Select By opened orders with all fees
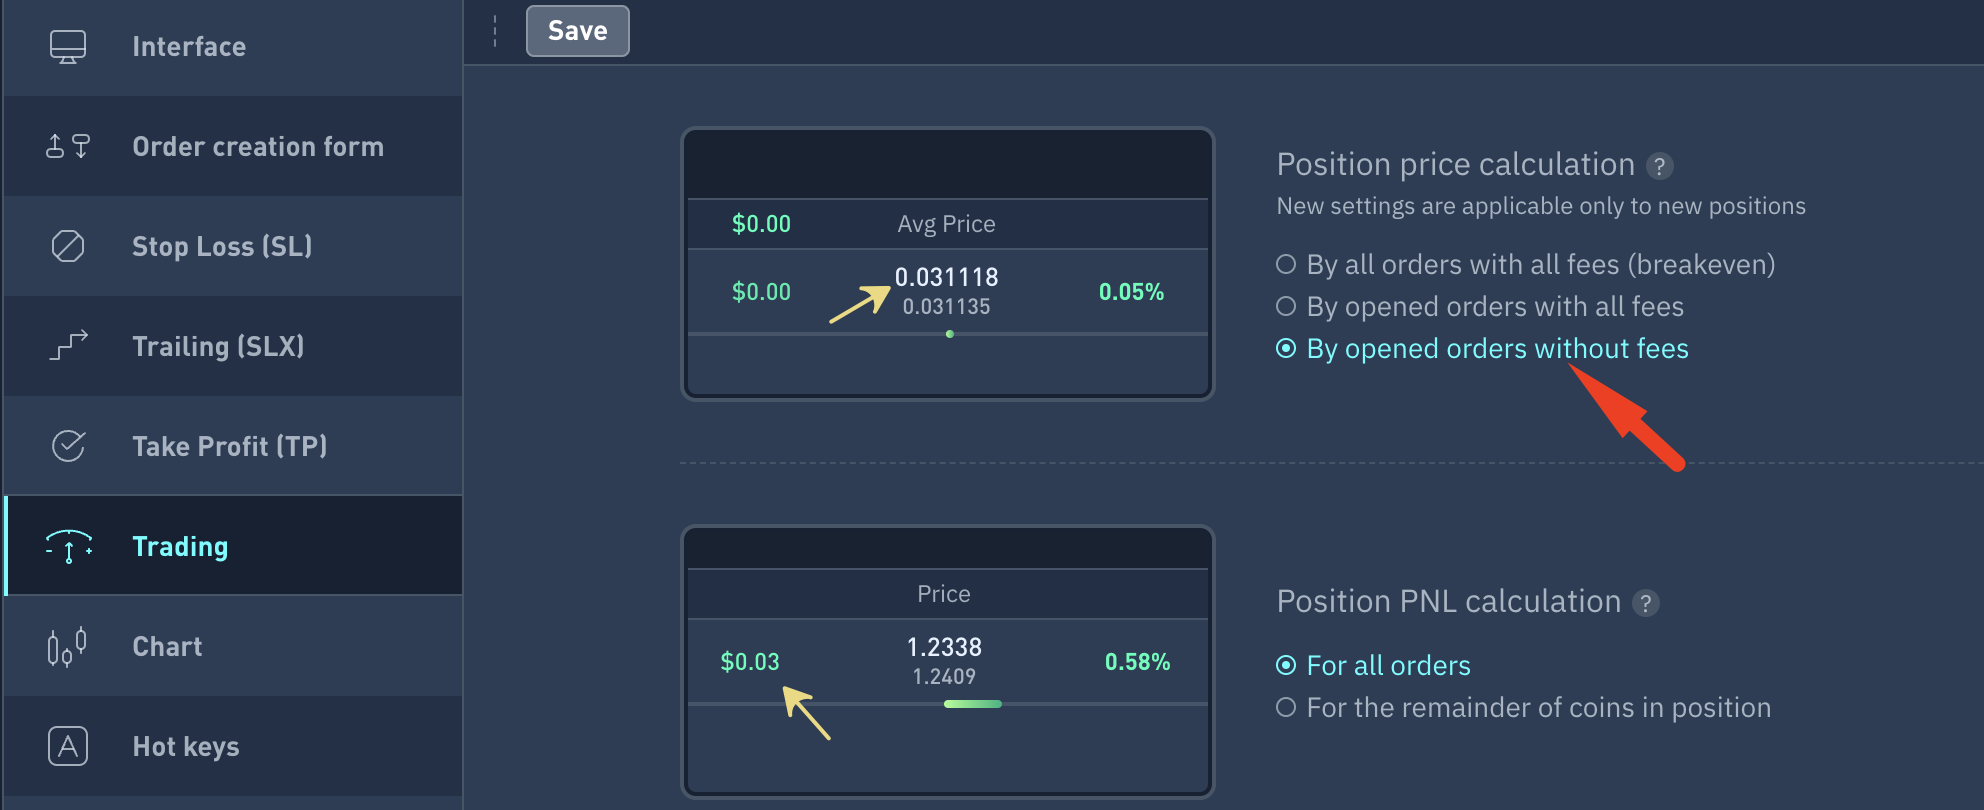1984x810 pixels. tap(1287, 306)
